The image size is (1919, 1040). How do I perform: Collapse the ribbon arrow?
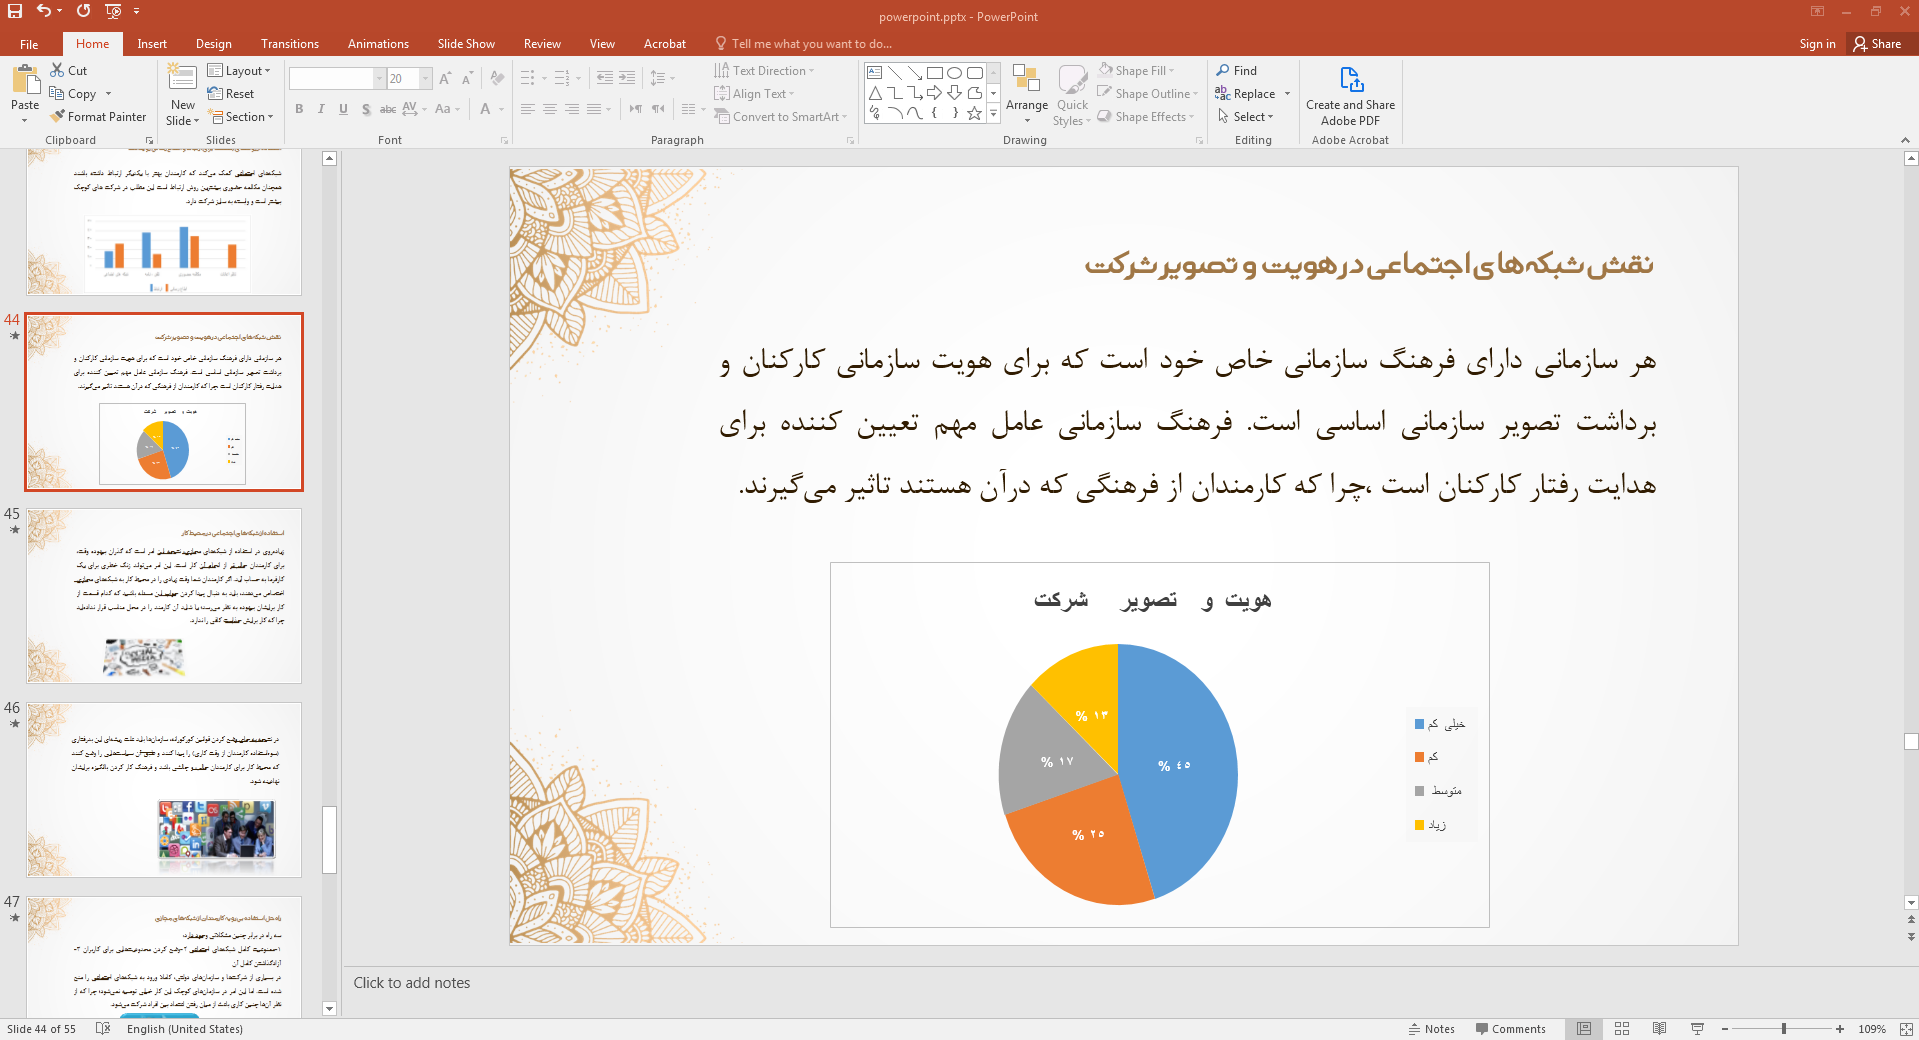coord(1905,140)
